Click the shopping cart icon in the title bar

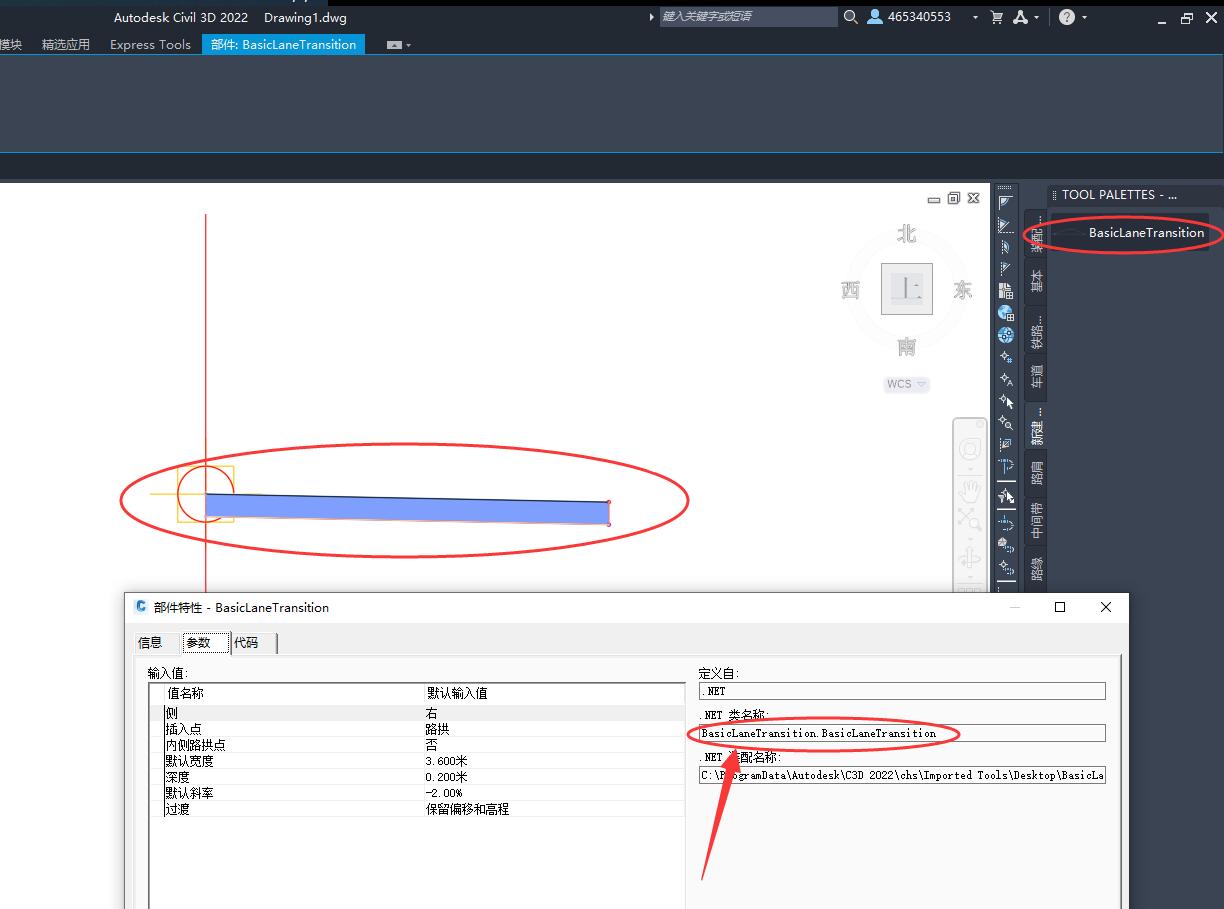click(x=996, y=17)
